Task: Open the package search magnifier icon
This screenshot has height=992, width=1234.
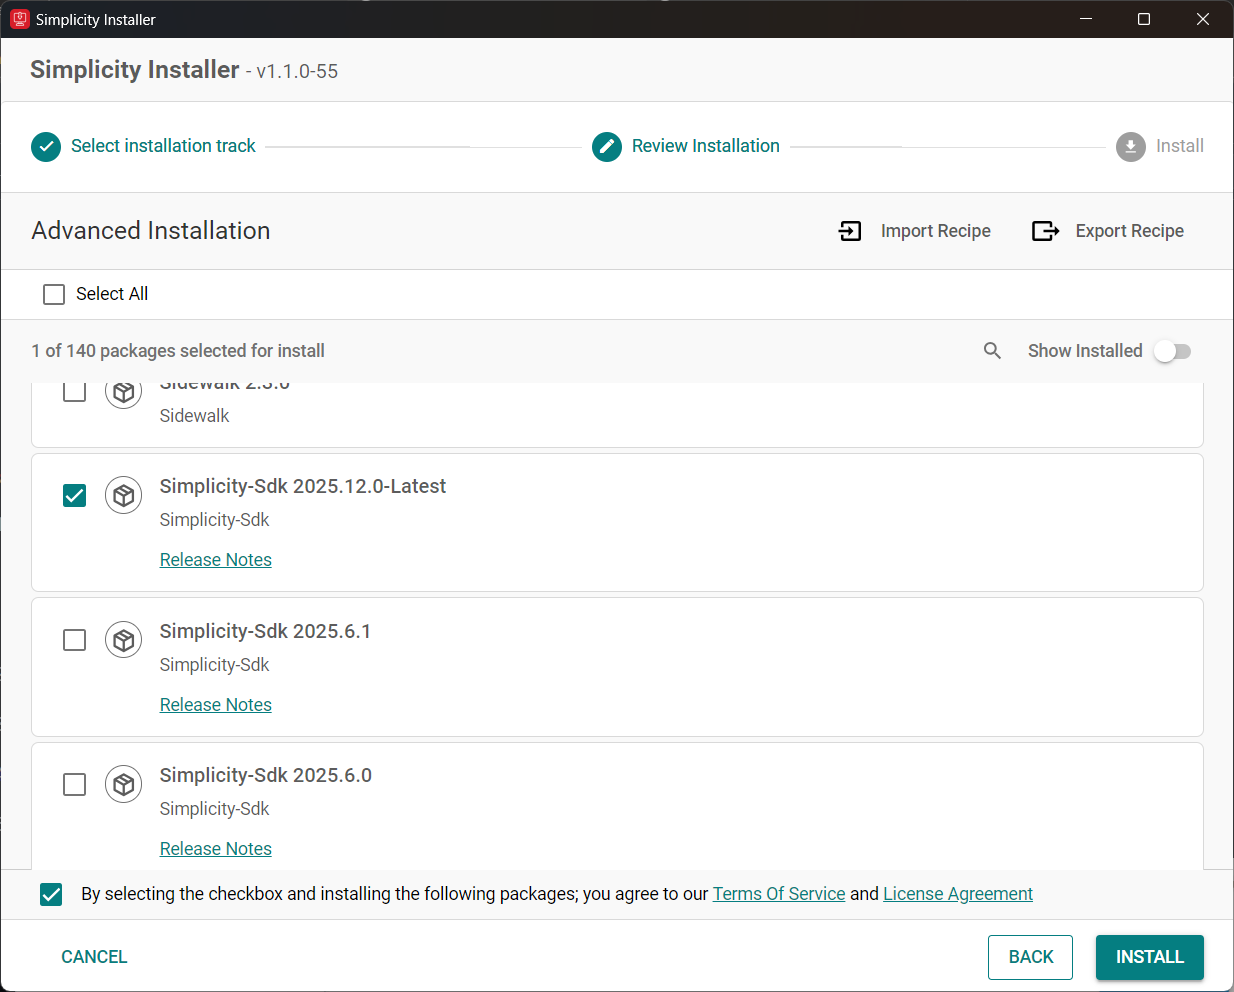Action: pyautogui.click(x=992, y=351)
